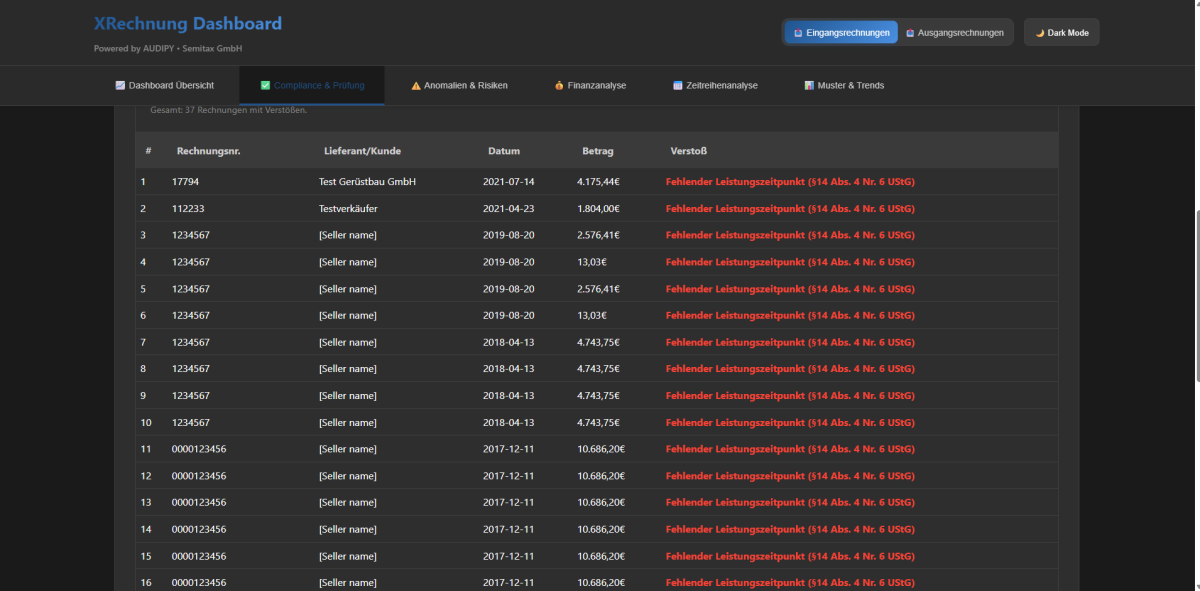Click the outbox icon in Ausgangsrechnungen
The image size is (1200, 591).
click(x=910, y=33)
